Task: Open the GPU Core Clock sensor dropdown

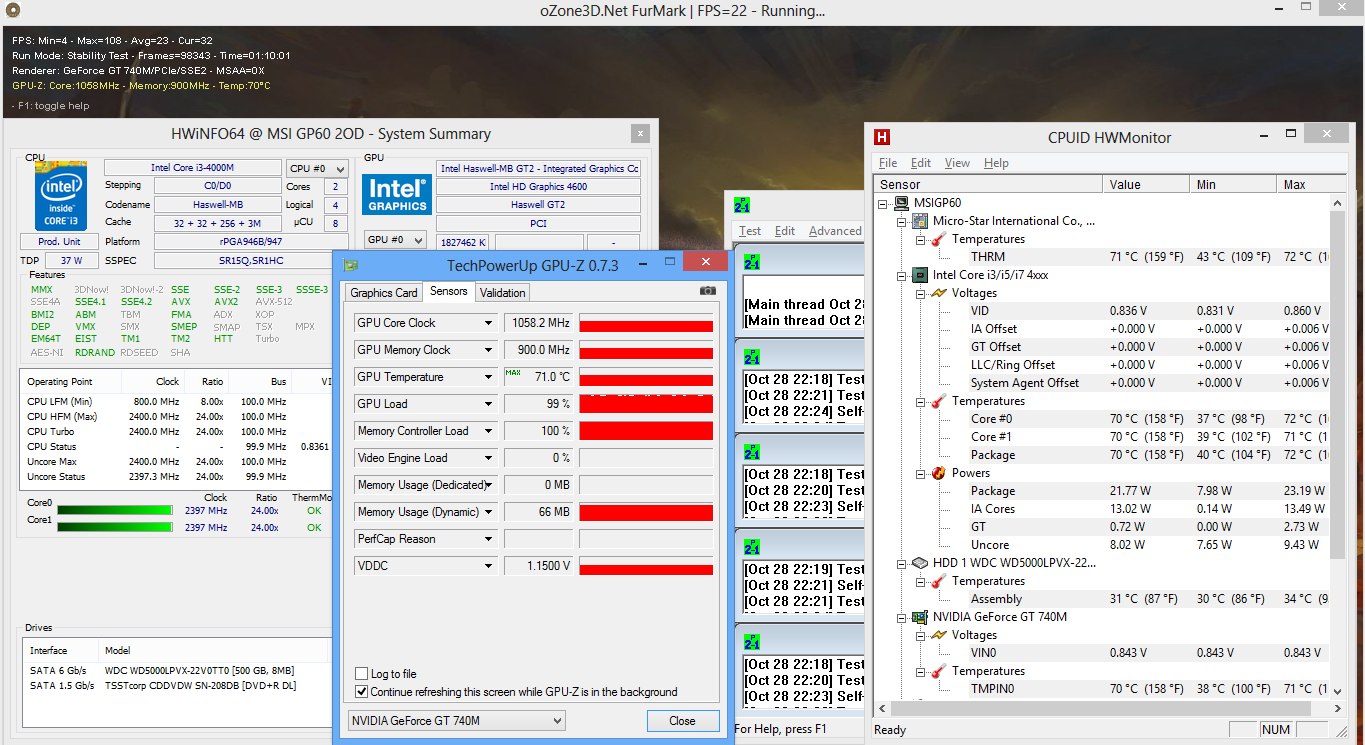Action: pyautogui.click(x=489, y=323)
